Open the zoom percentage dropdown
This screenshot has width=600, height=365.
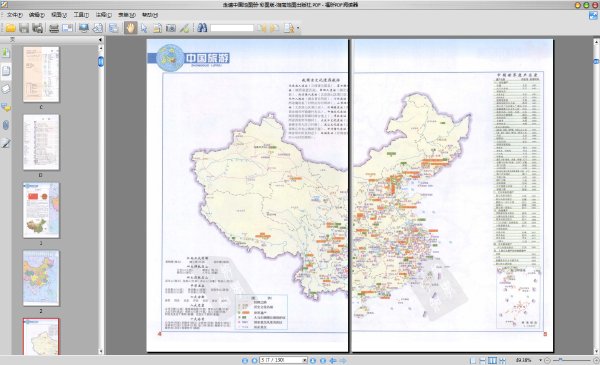540,360
